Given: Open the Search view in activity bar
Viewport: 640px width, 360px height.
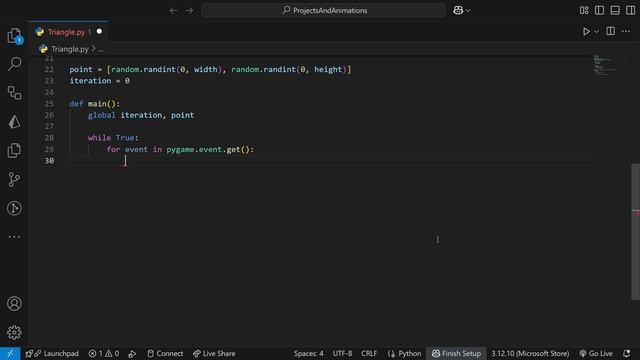Looking at the screenshot, I should pyautogui.click(x=14, y=64).
